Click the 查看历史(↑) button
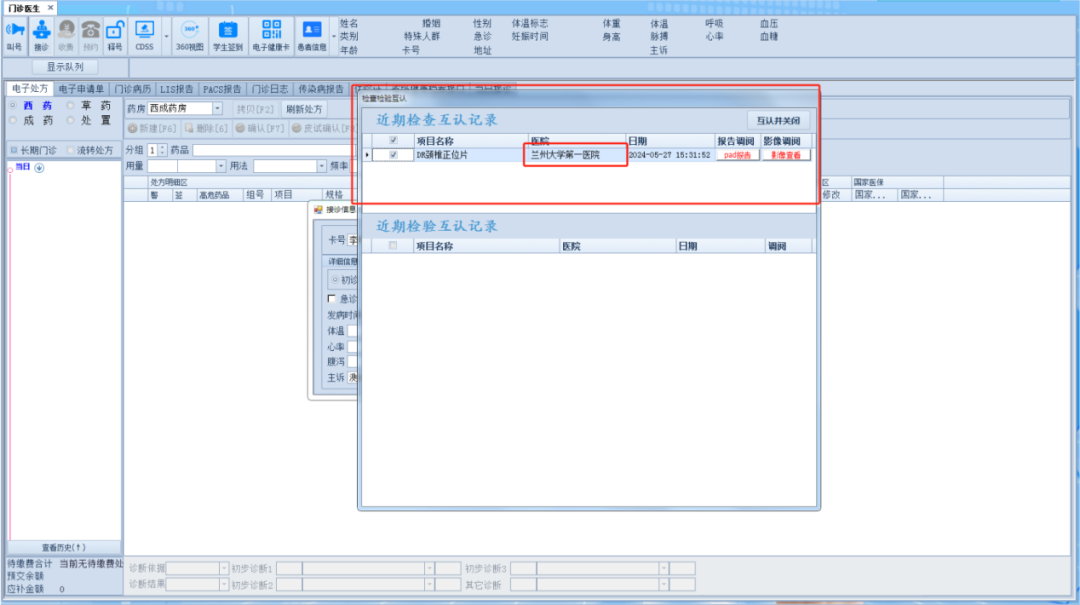This screenshot has height=605, width=1080. 64,548
